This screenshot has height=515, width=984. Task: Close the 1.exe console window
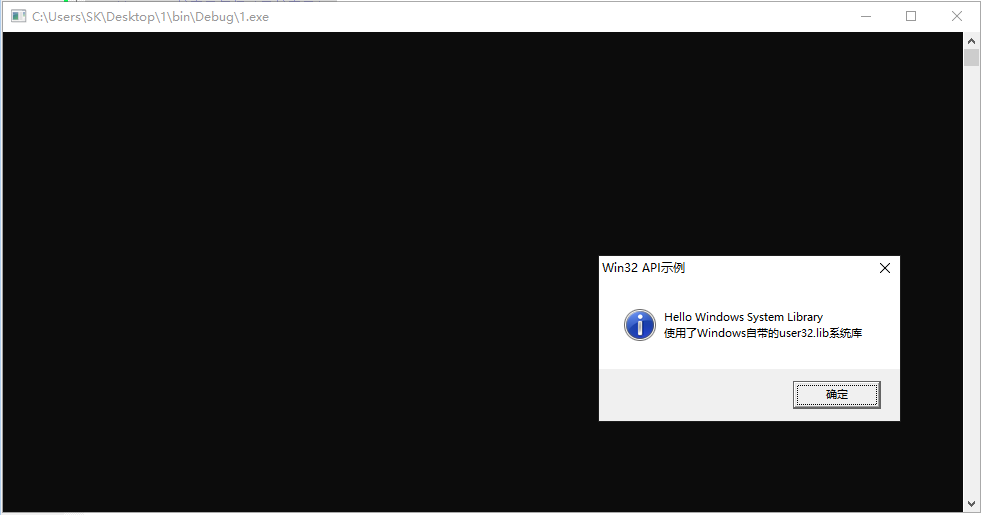[957, 16]
